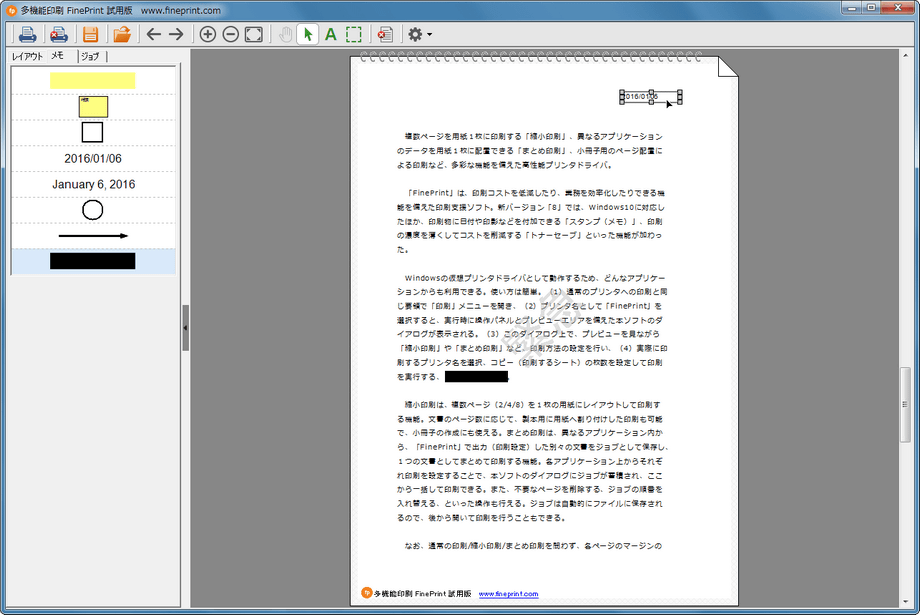Select the yellow highlighter stamp
Screen dimensions: 920x615
coord(93,80)
